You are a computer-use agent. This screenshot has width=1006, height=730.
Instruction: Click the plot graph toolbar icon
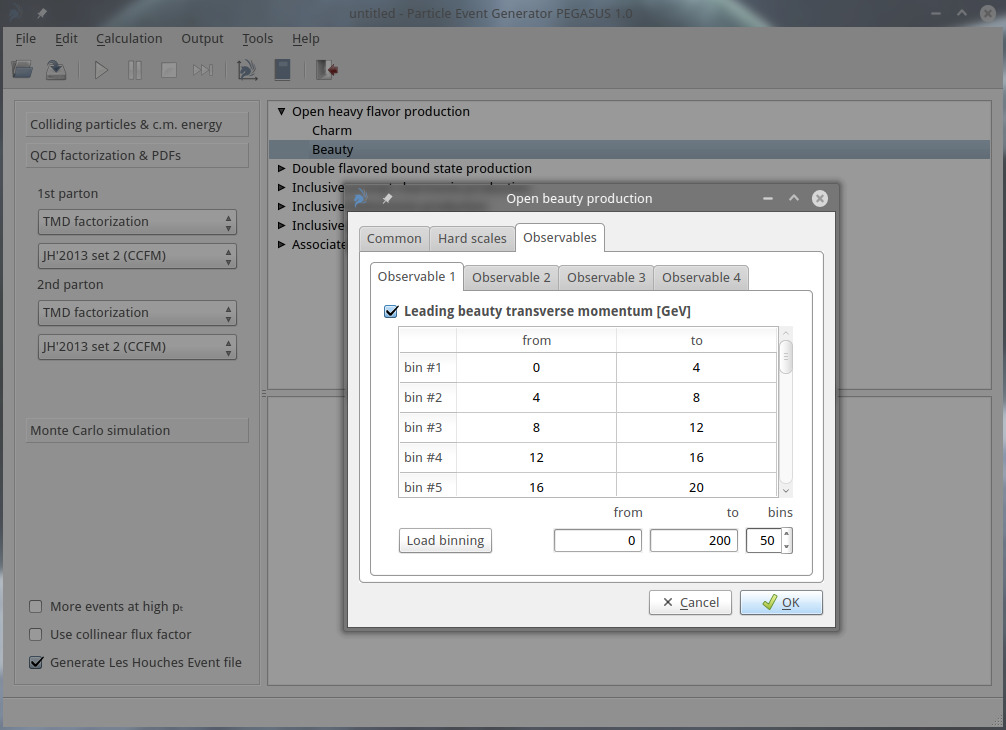tap(247, 70)
